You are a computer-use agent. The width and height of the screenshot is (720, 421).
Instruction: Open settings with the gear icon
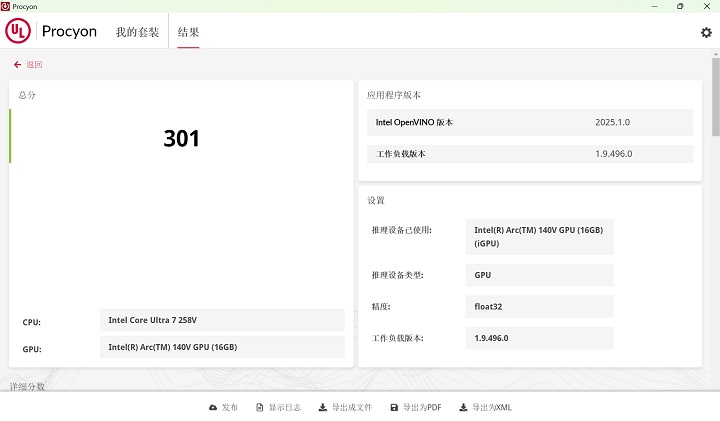pos(706,32)
